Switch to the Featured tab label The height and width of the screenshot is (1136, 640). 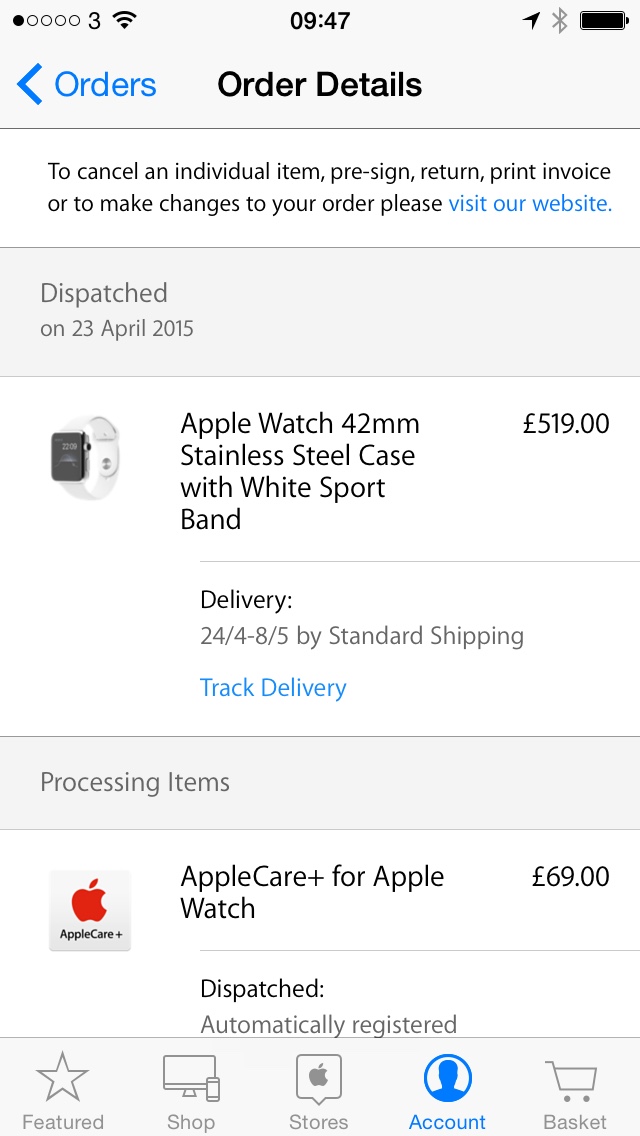[x=62, y=1122]
